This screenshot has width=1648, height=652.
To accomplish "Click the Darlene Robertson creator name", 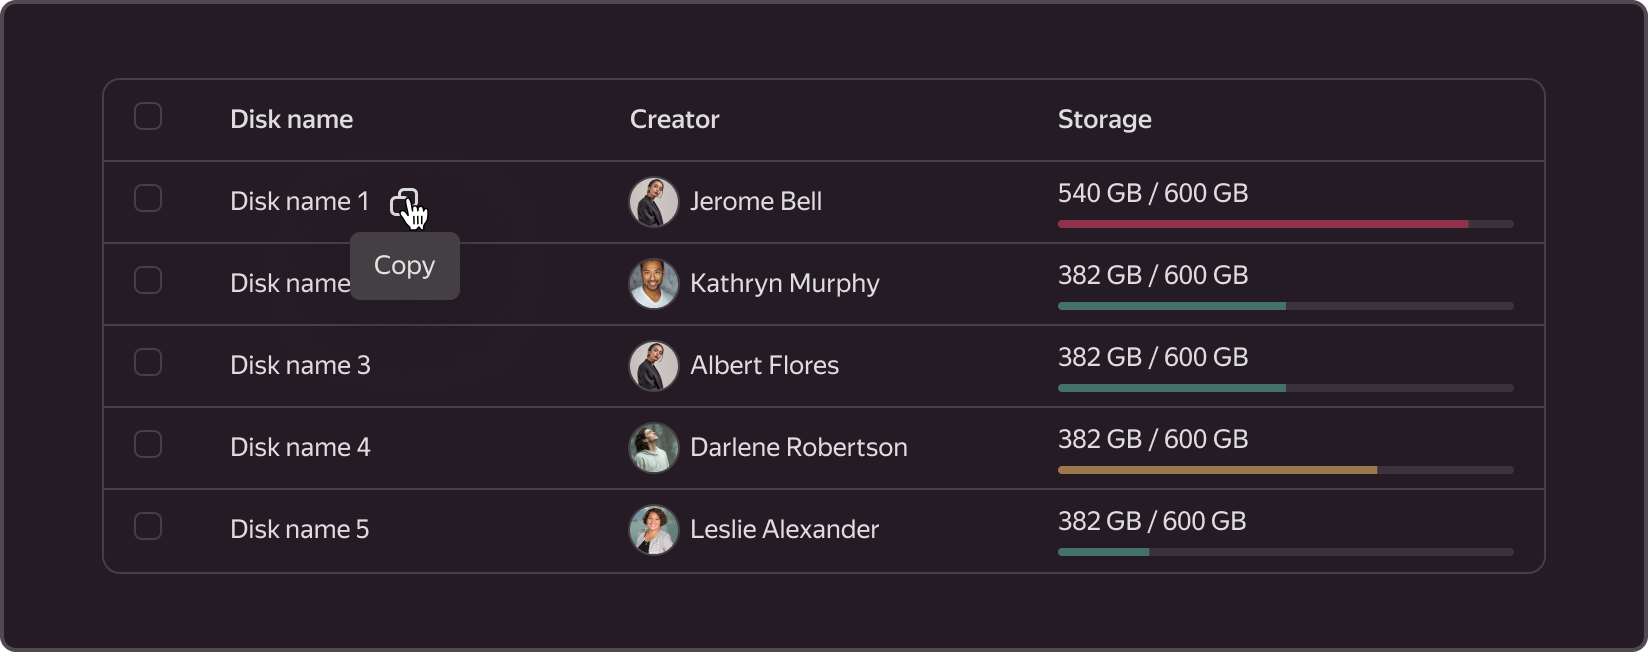I will click(x=799, y=447).
